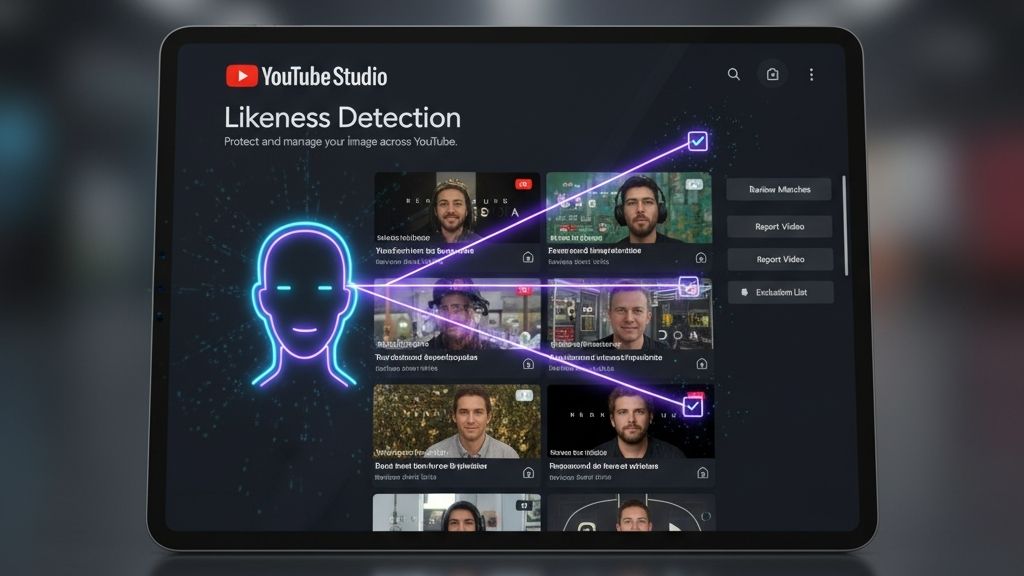Click the first Report Video button
The image size is (1024, 576).
(780, 226)
